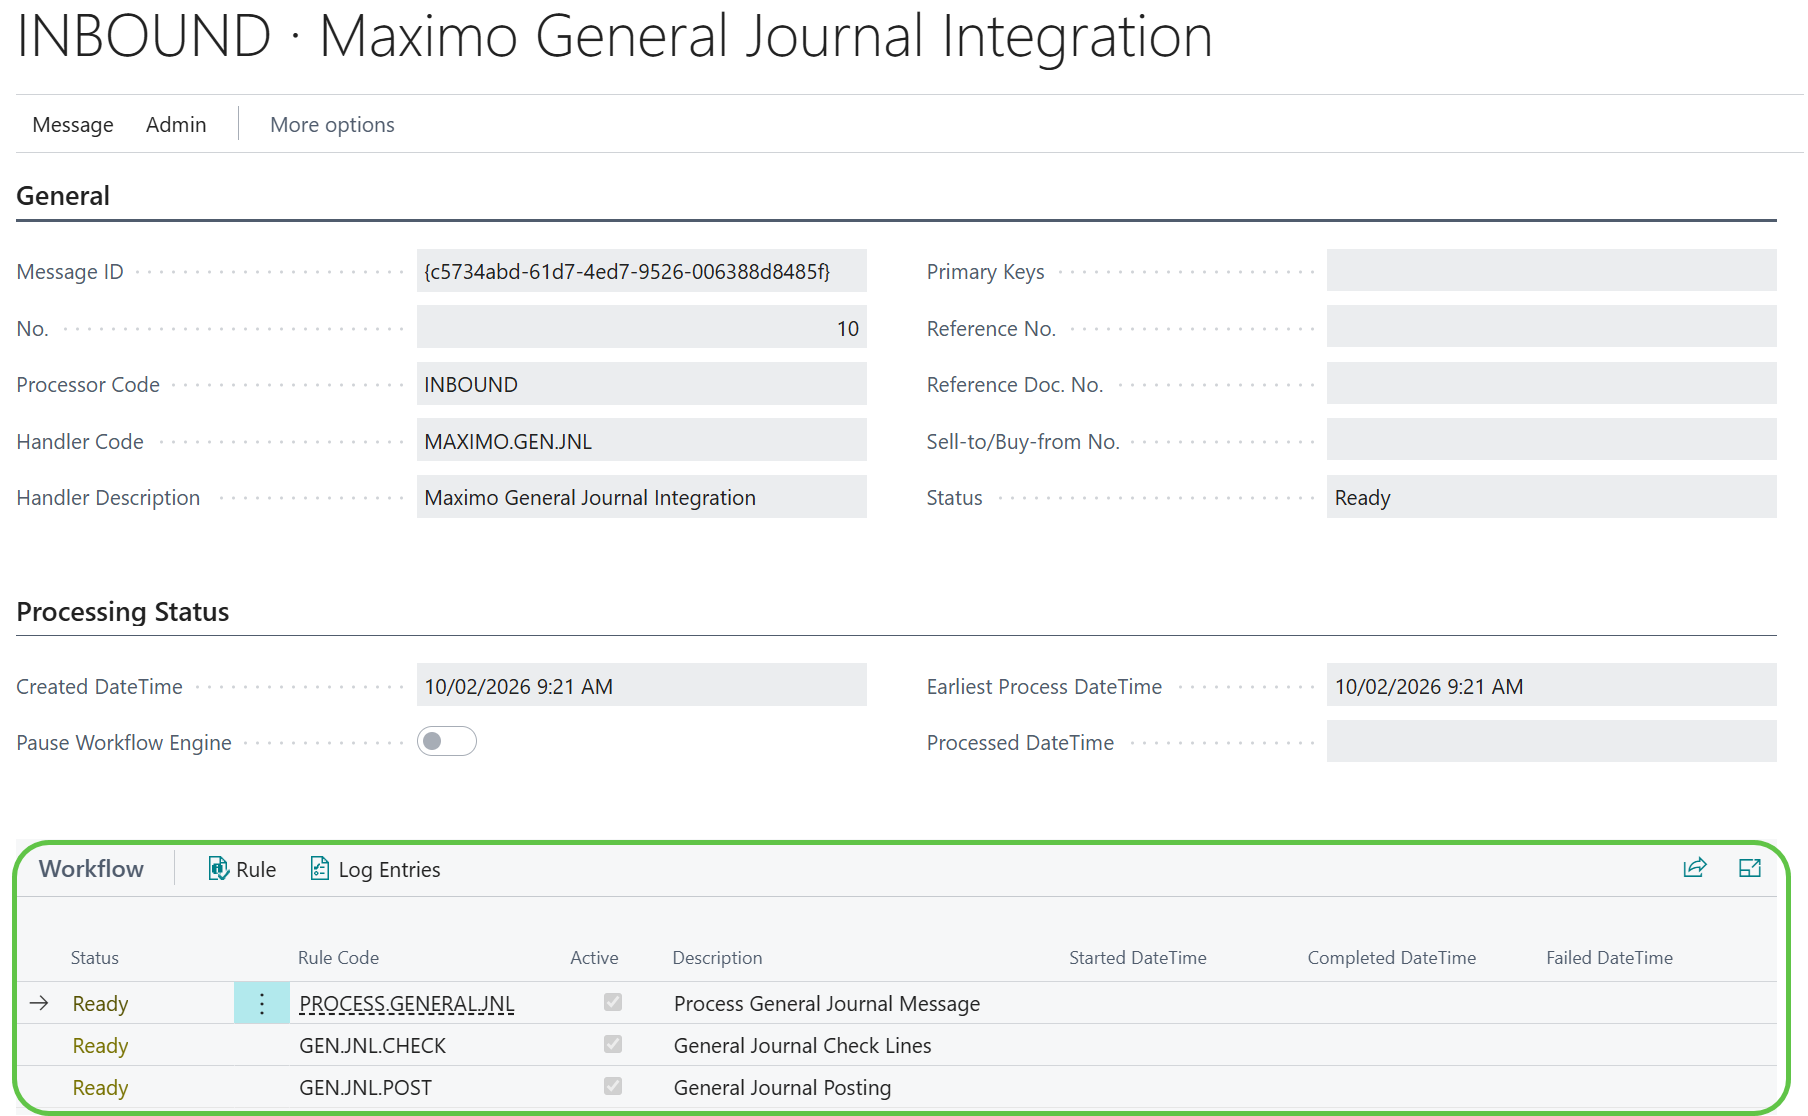
Task: Click the Status field showing Ready
Action: click(x=1552, y=497)
